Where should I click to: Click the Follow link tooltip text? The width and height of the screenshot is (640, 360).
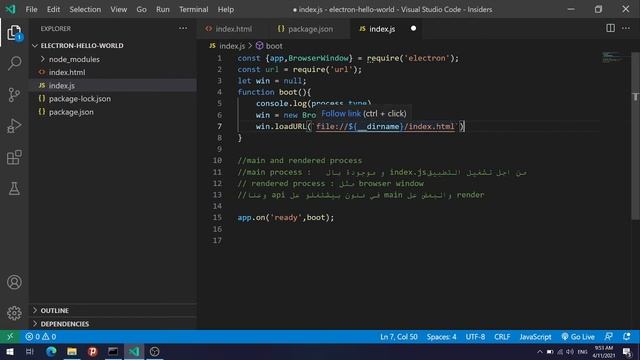[341, 113]
